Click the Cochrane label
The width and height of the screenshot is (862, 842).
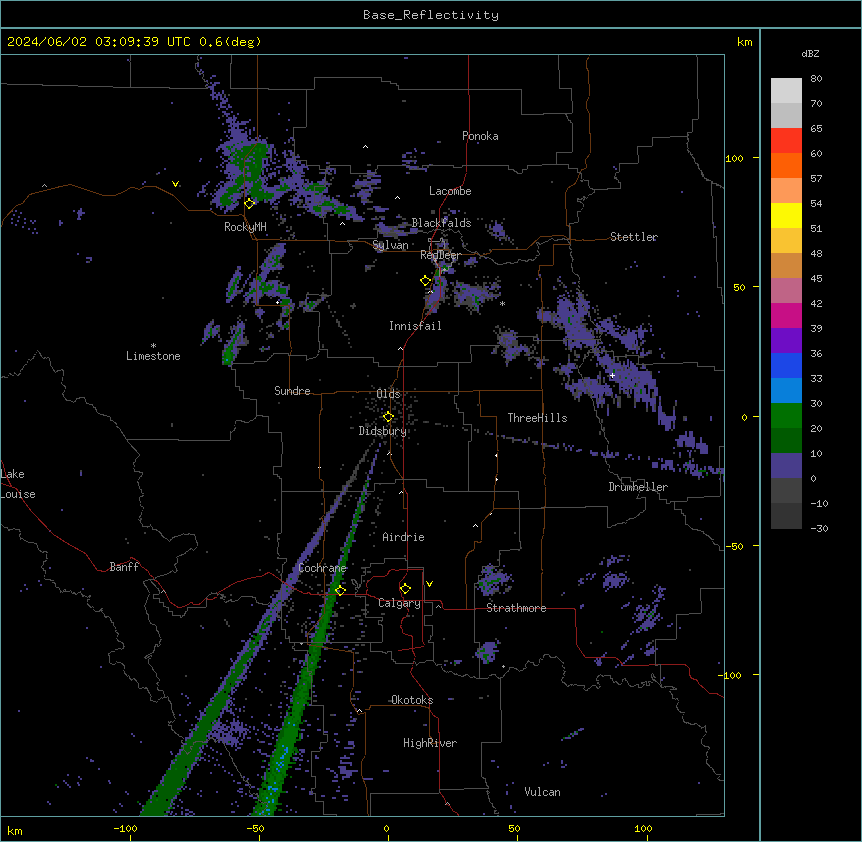point(322,568)
